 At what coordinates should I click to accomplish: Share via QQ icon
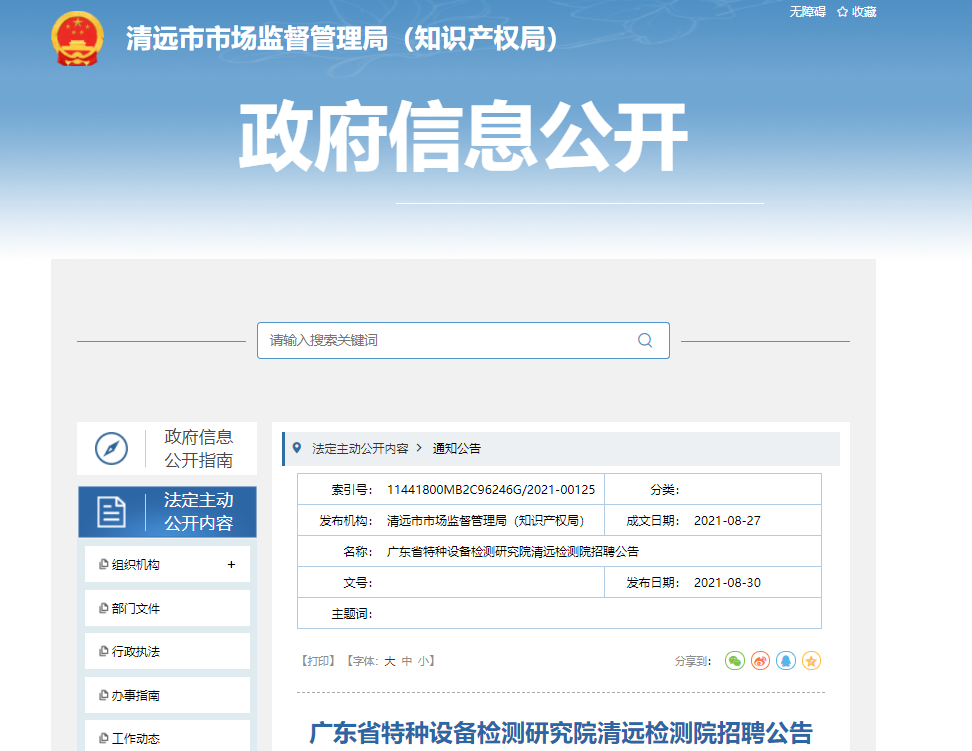pyautogui.click(x=786, y=661)
